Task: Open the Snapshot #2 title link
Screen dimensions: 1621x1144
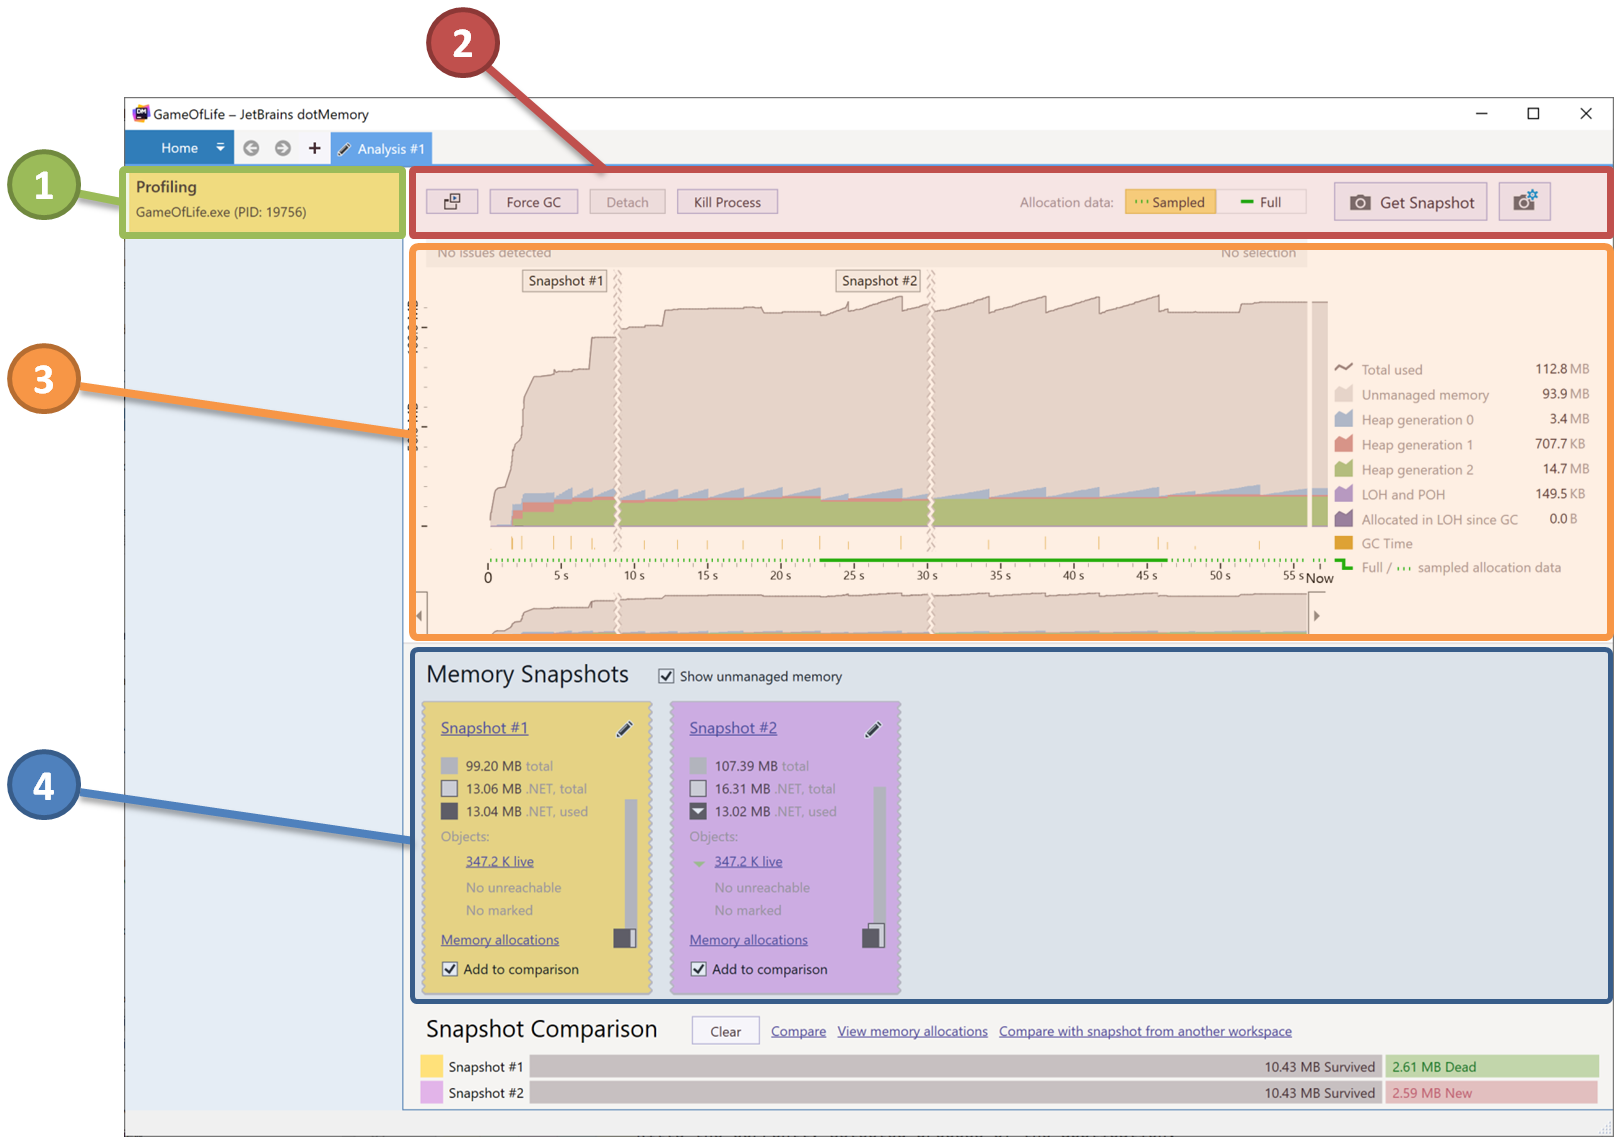Action: [733, 728]
